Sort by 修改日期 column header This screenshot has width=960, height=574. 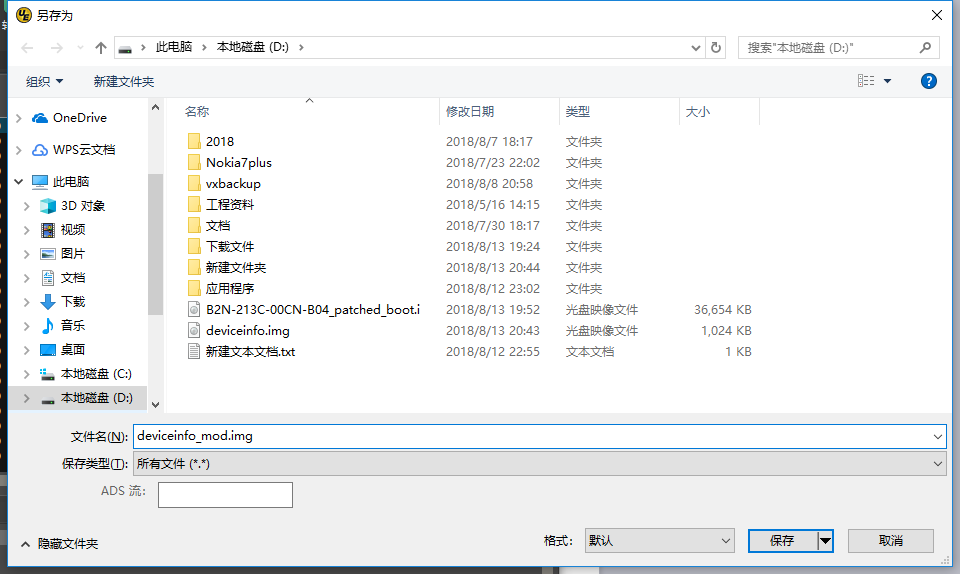point(470,112)
